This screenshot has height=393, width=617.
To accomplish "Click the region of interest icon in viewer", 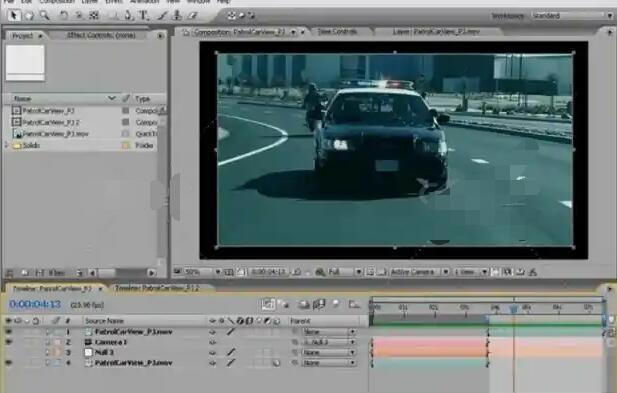I will 369,272.
